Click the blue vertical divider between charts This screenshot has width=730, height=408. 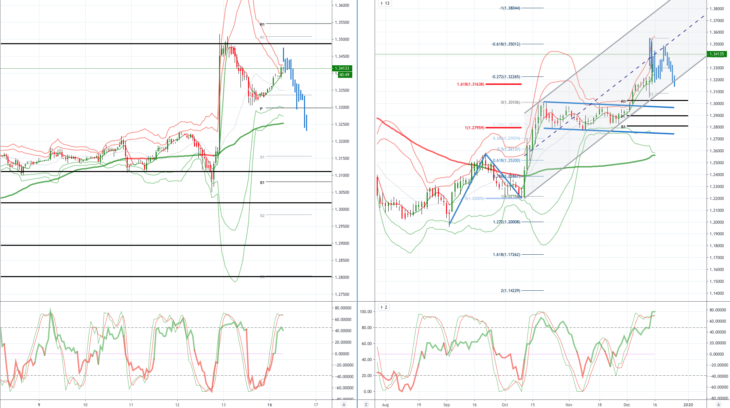coord(357,200)
